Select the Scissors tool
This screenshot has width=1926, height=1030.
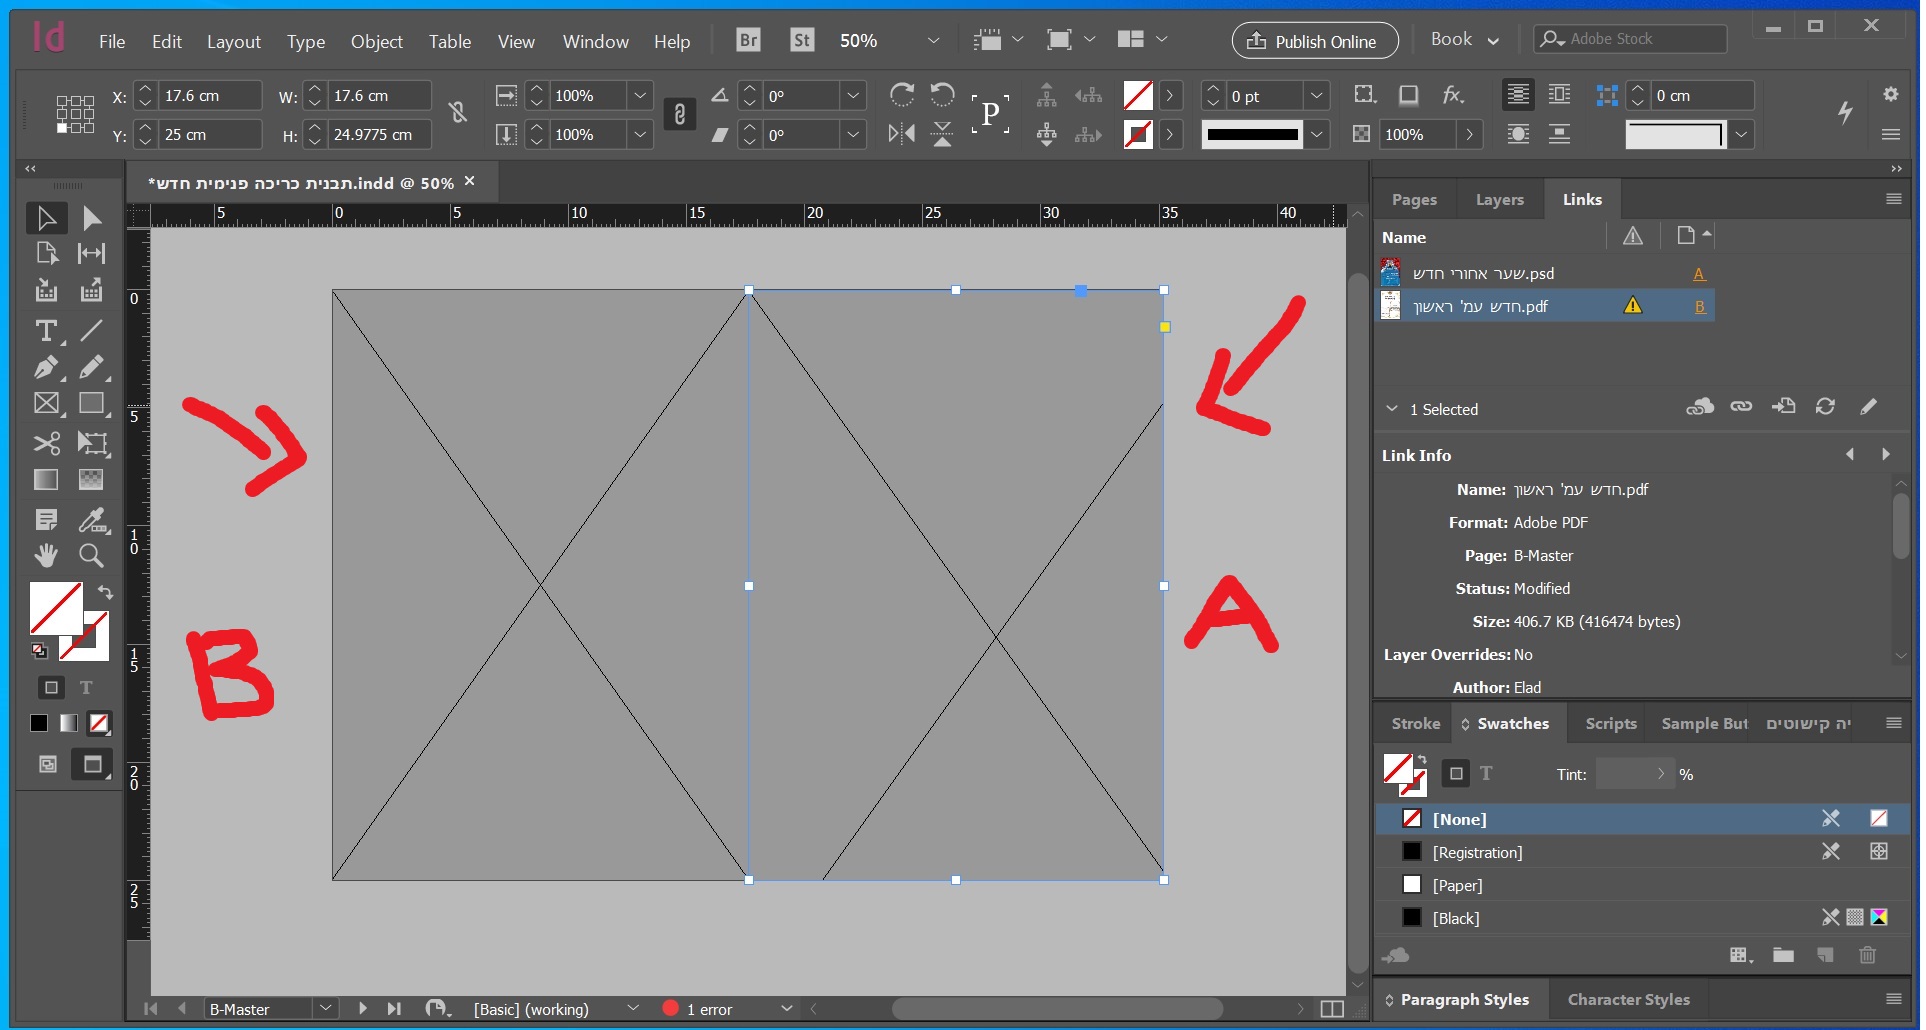coord(46,443)
